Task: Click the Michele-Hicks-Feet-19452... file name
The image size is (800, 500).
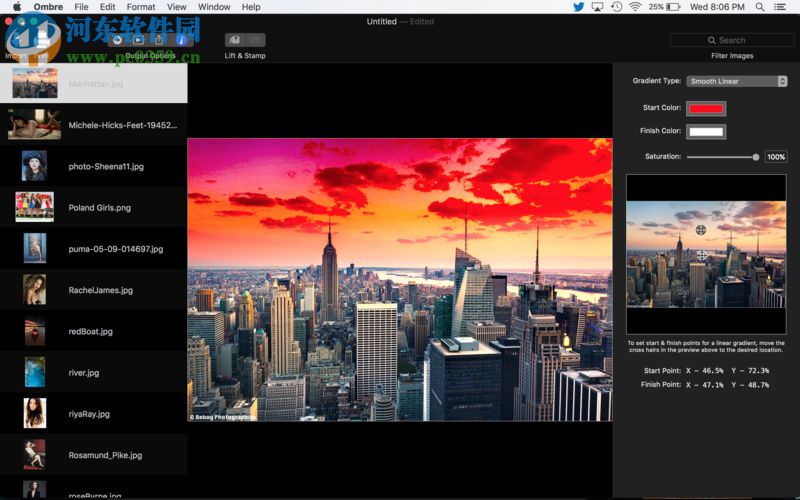Action: coord(123,125)
